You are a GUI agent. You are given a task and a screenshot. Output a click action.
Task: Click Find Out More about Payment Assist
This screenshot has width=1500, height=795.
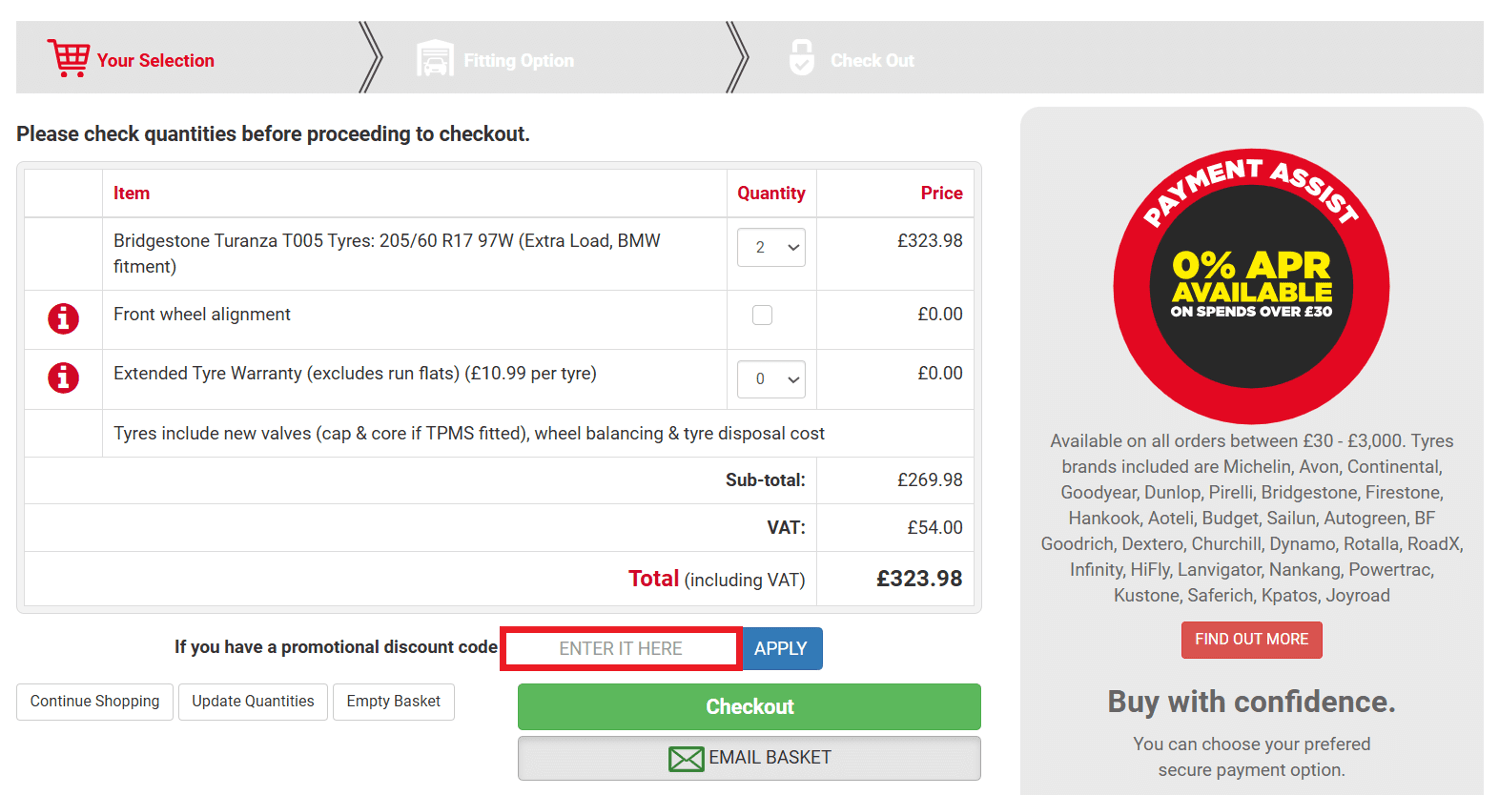click(x=1251, y=639)
